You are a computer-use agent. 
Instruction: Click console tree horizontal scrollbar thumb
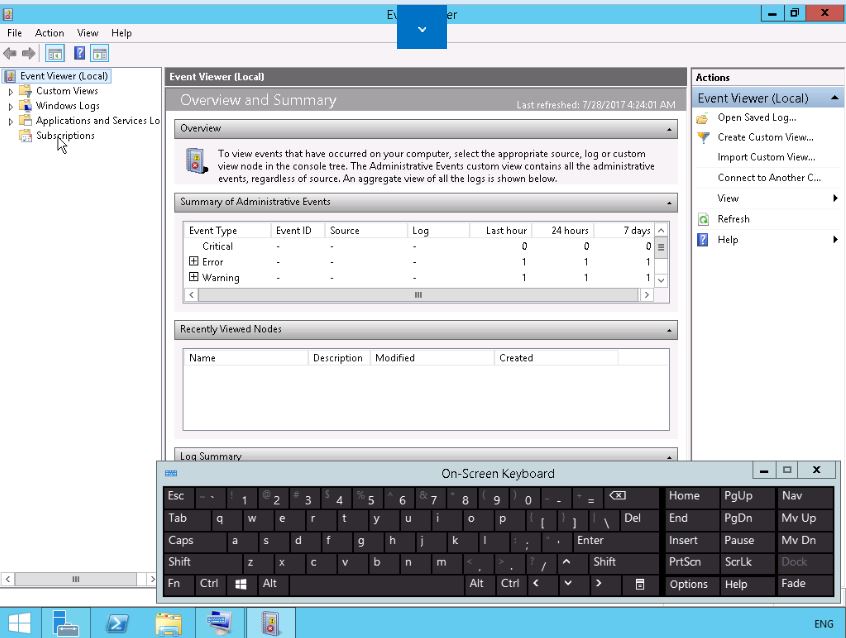[x=76, y=579]
